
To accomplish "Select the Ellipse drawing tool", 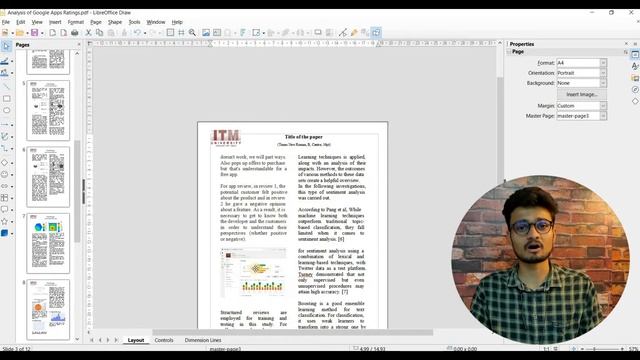I will coord(7,110).
